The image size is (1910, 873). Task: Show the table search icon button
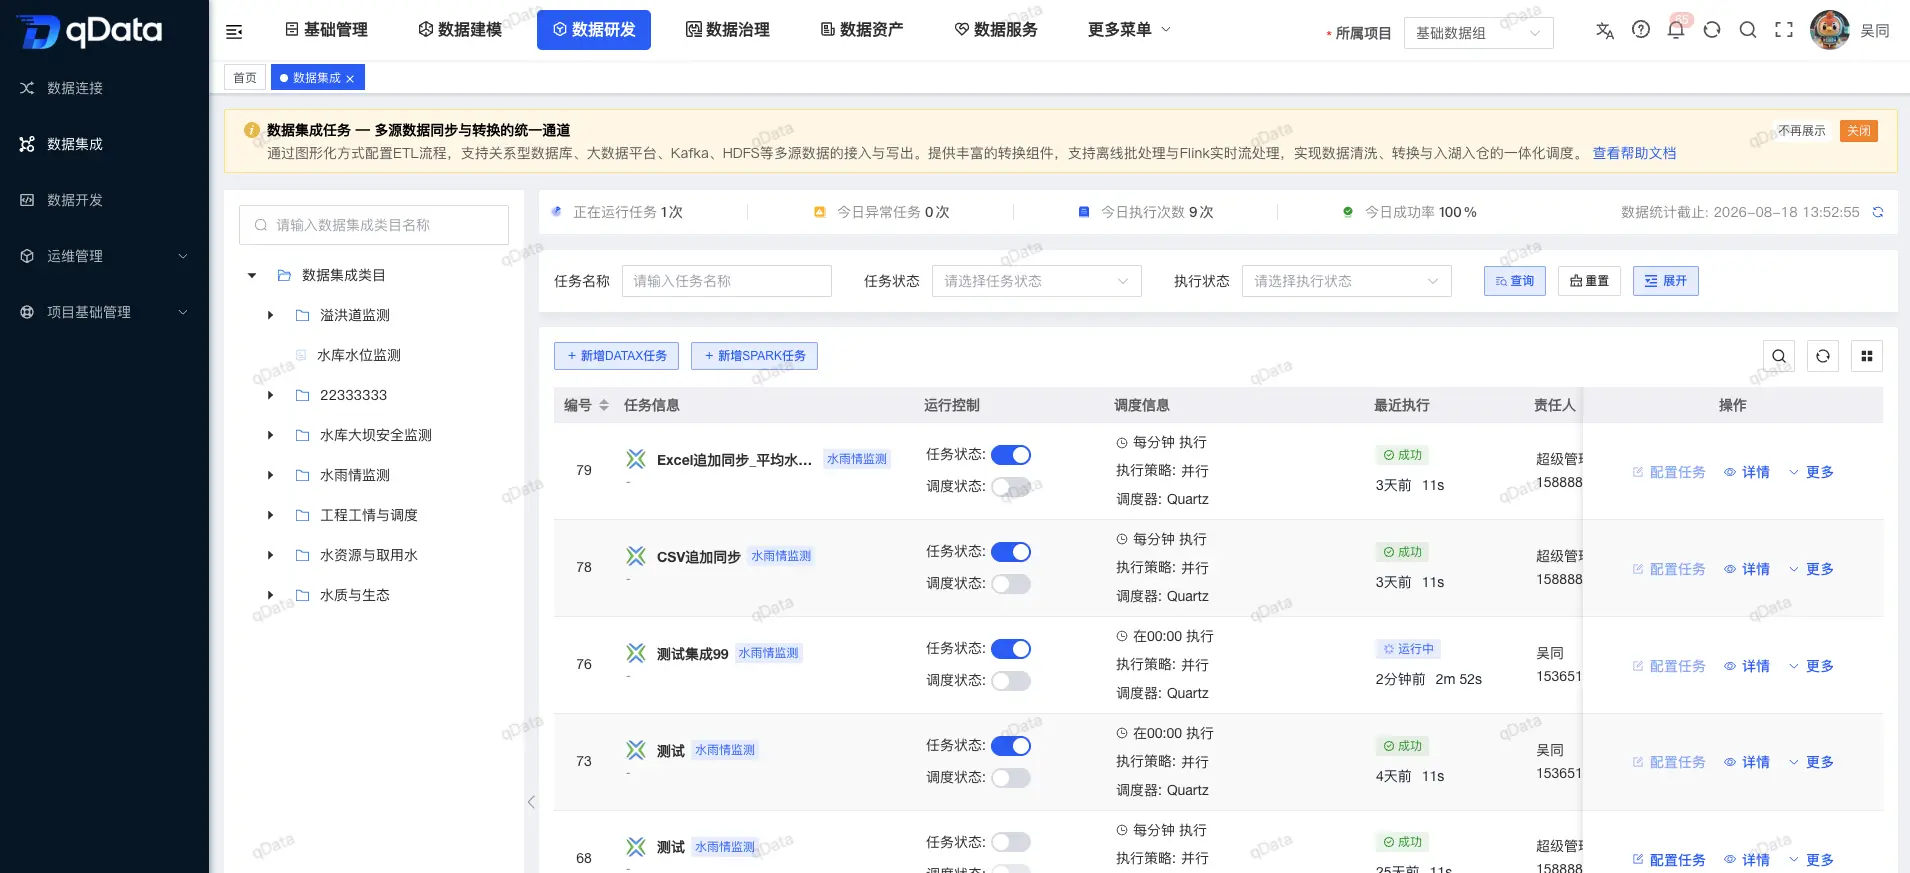coord(1779,356)
